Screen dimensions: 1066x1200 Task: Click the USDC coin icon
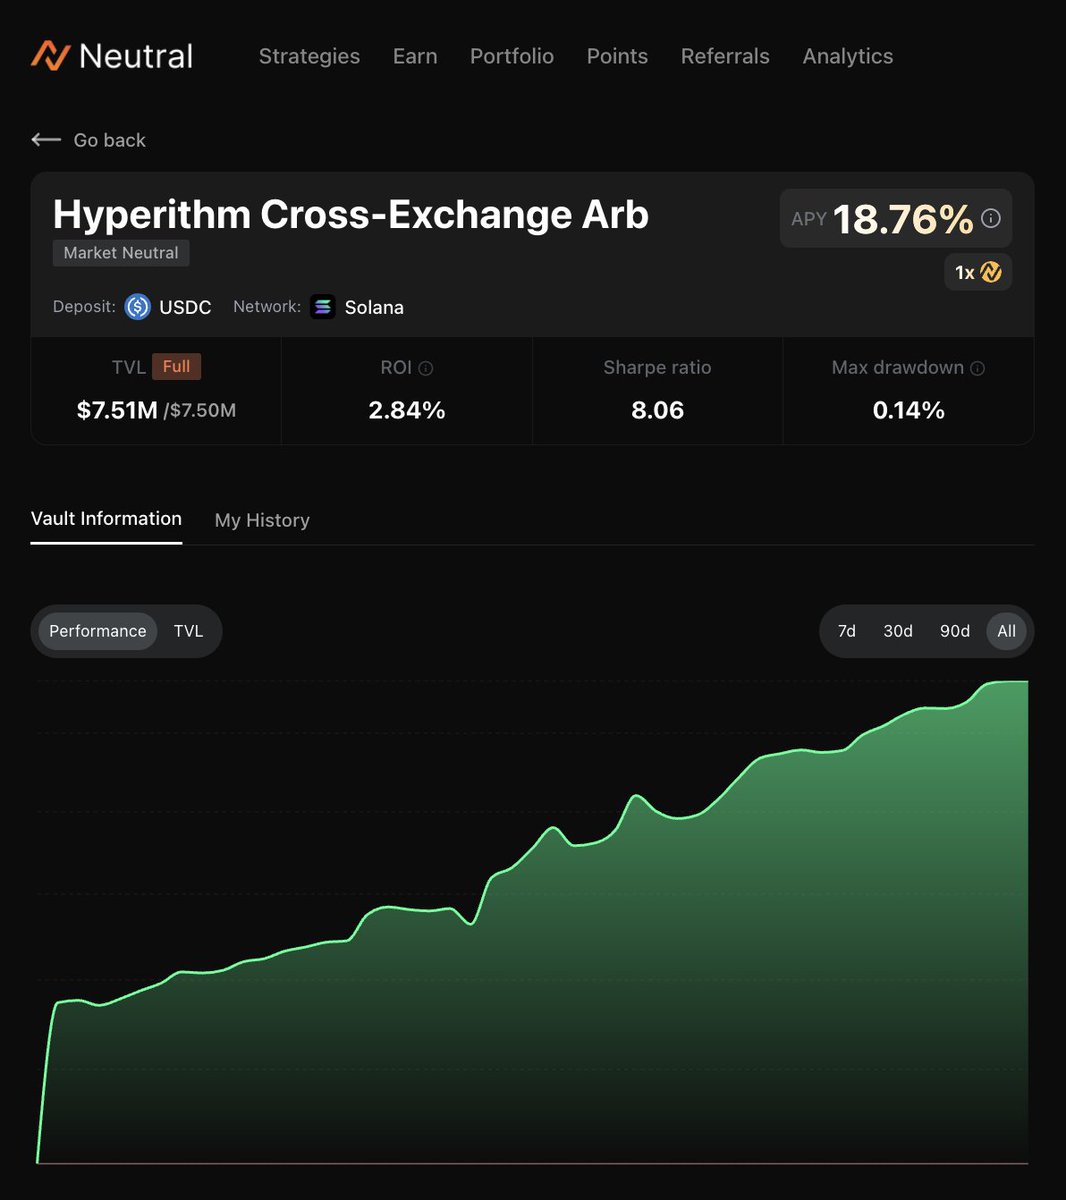(x=137, y=307)
